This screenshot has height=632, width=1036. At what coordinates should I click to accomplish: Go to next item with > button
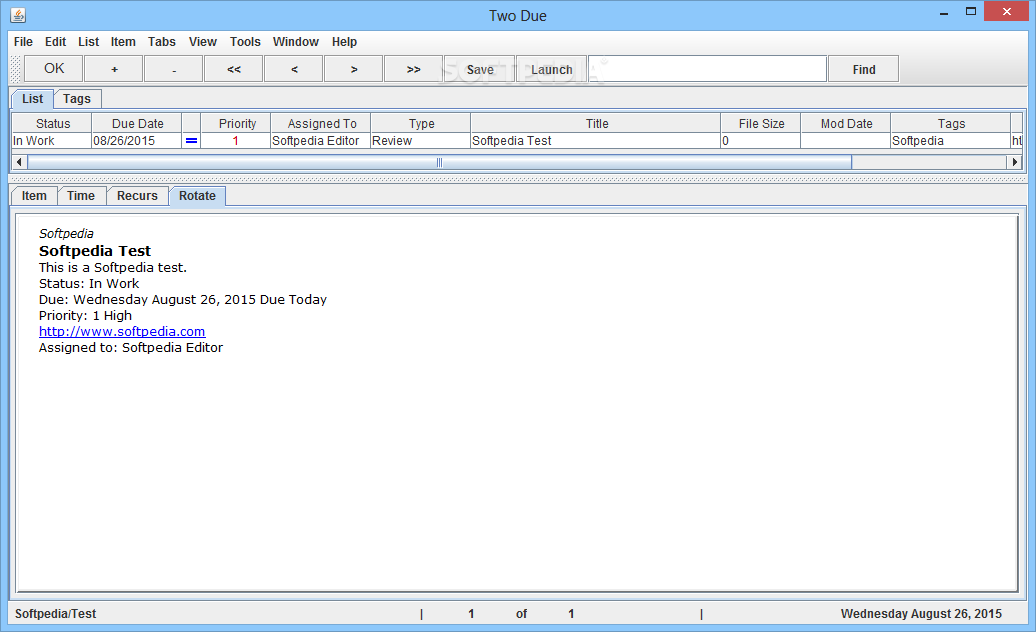(353, 69)
